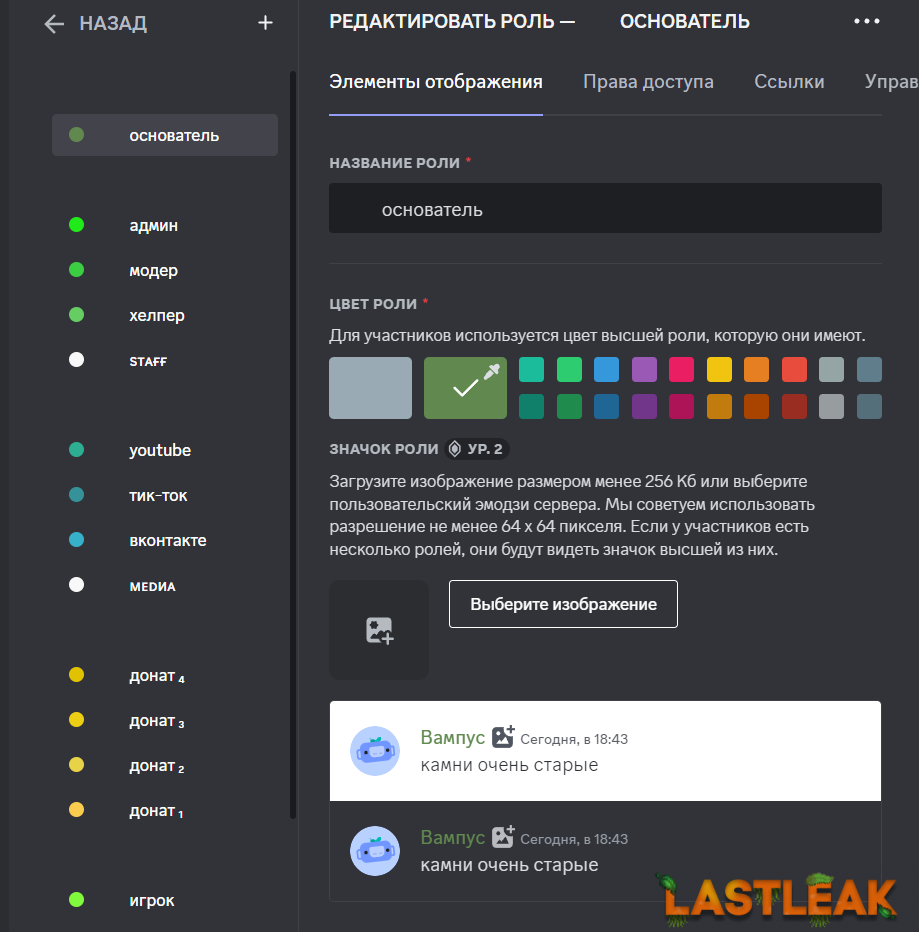Select the youtube role
This screenshot has width=919, height=932.
click(160, 451)
